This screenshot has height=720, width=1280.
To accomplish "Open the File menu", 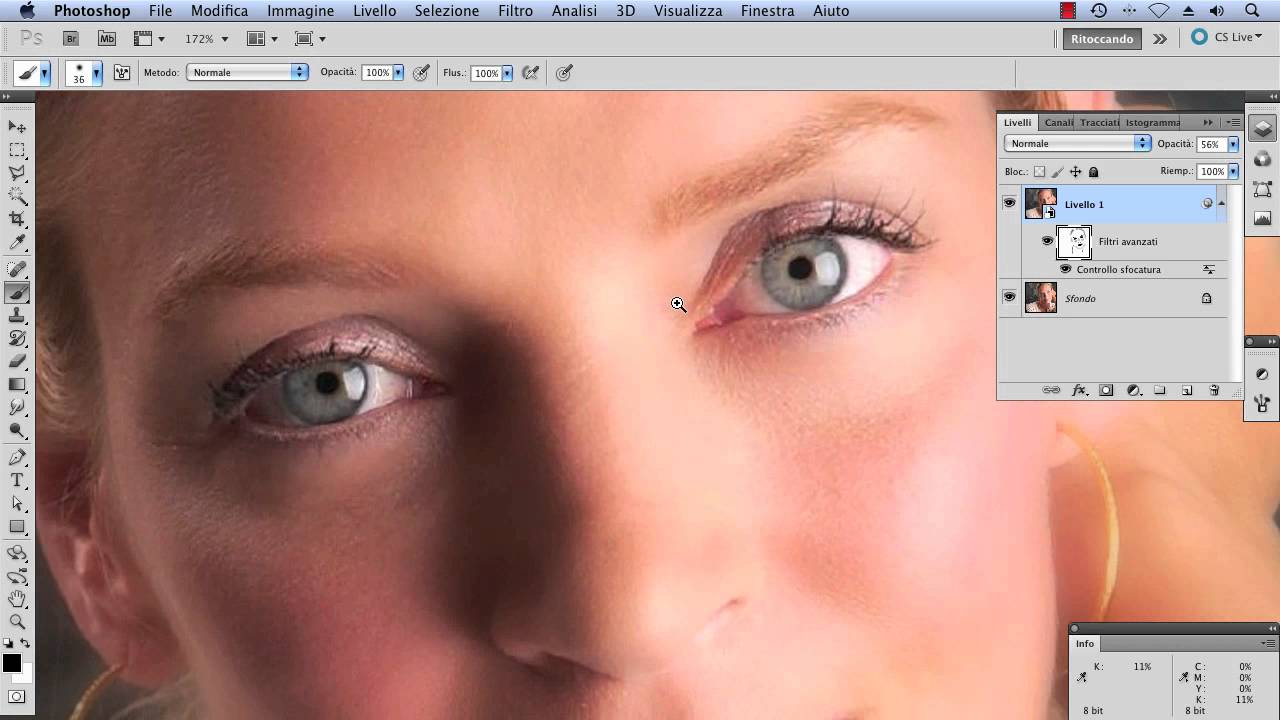I will click(x=160, y=11).
